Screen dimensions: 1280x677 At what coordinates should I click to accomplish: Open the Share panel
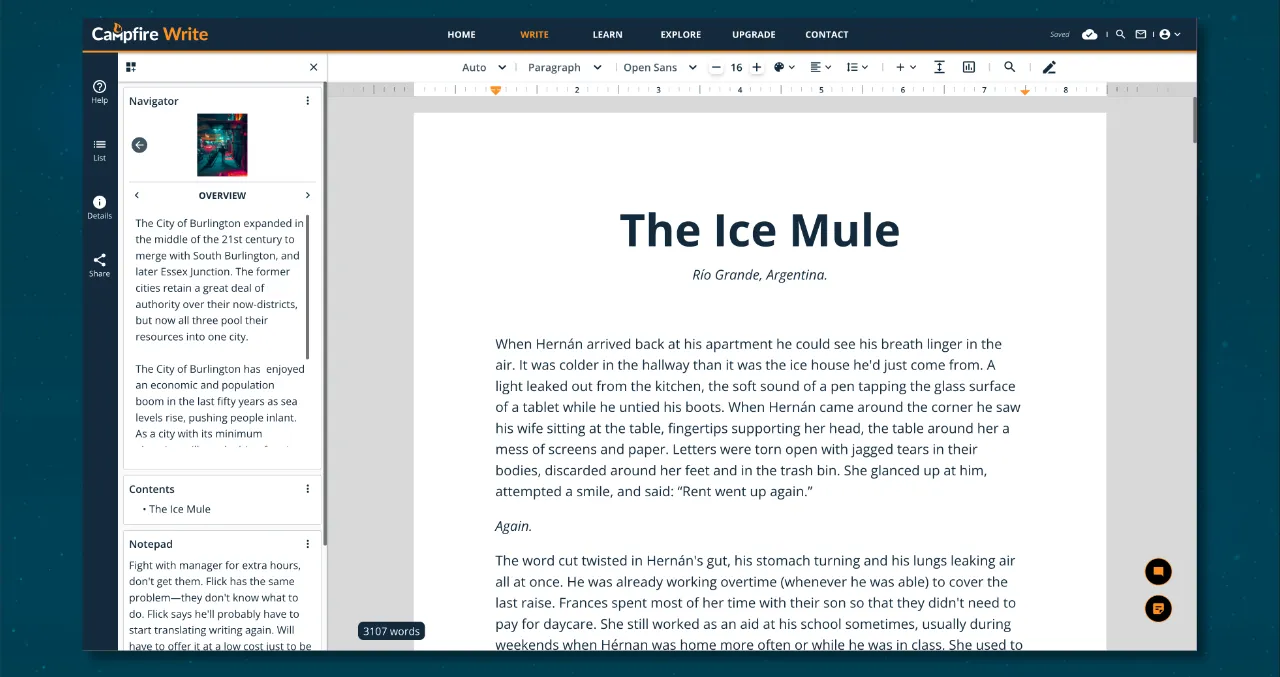[x=99, y=265]
